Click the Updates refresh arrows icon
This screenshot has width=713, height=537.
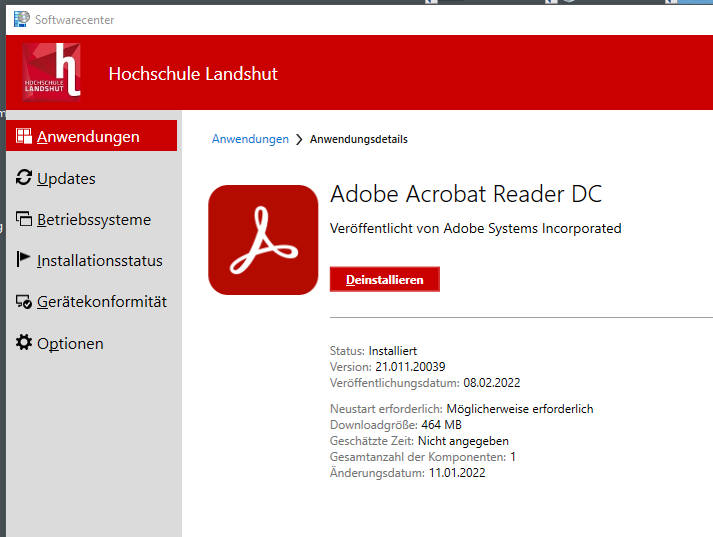[x=24, y=178]
